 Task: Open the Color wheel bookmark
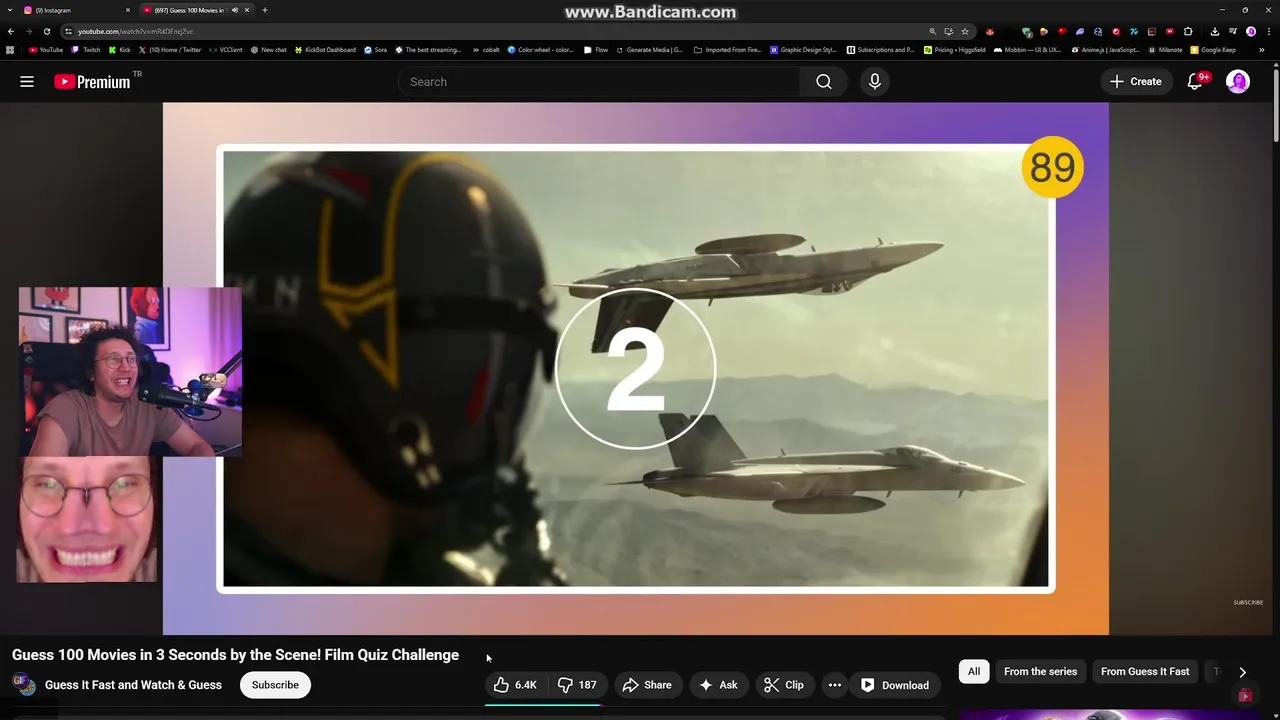click(x=541, y=50)
